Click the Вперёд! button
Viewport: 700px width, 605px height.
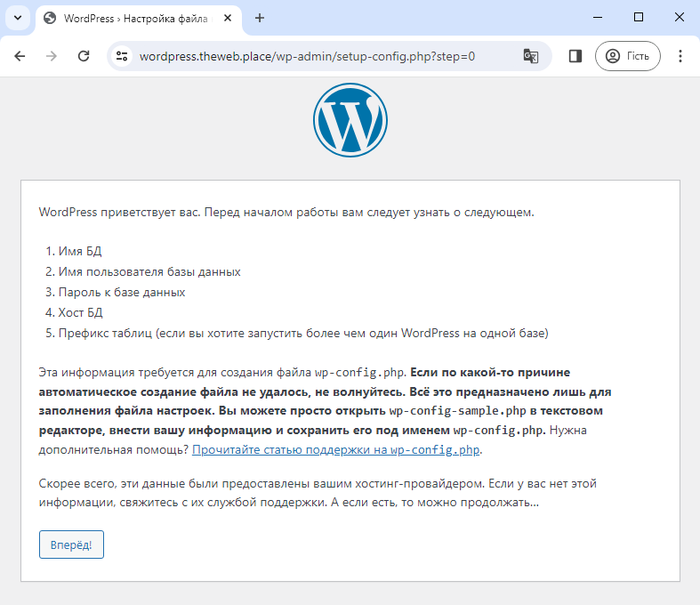[71, 545]
